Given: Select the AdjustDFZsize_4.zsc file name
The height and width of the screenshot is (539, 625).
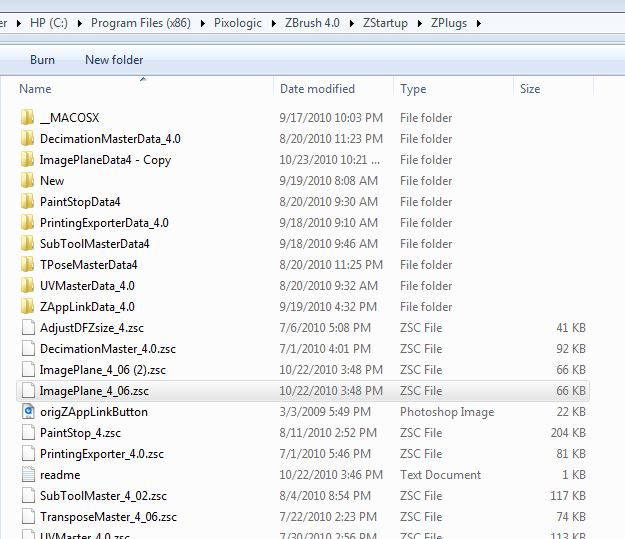Looking at the screenshot, I should 92,328.
